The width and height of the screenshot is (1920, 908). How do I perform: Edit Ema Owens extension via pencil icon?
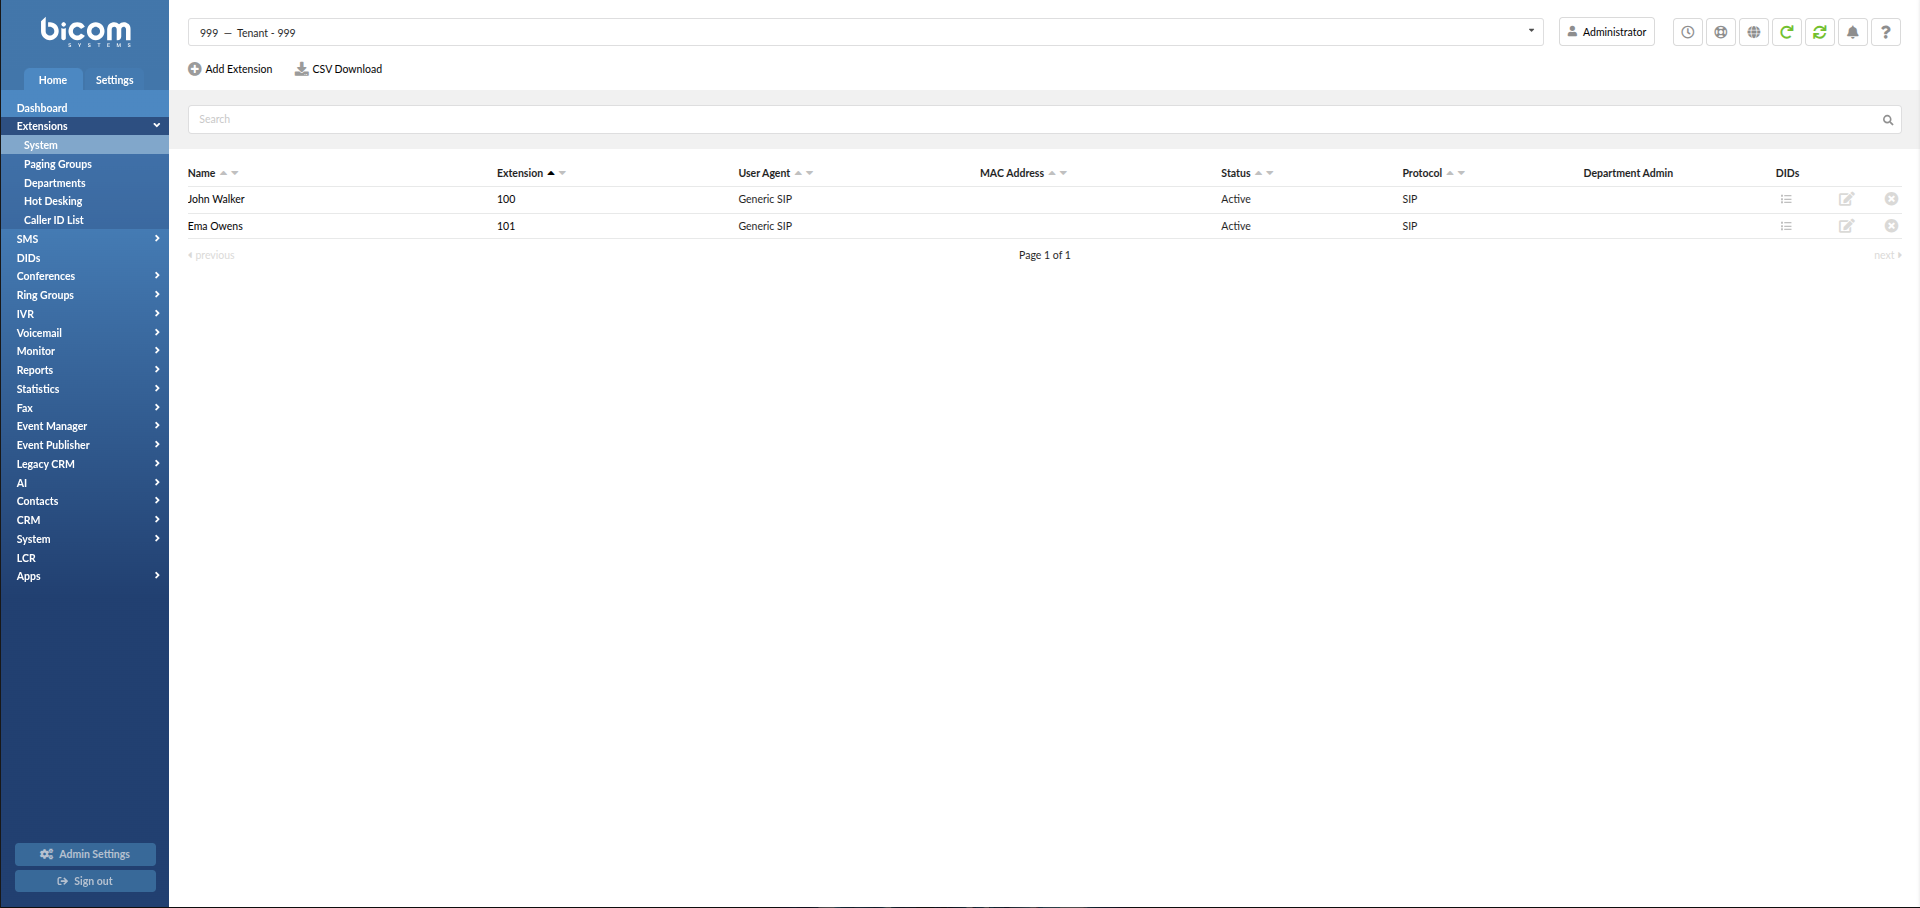(x=1847, y=226)
